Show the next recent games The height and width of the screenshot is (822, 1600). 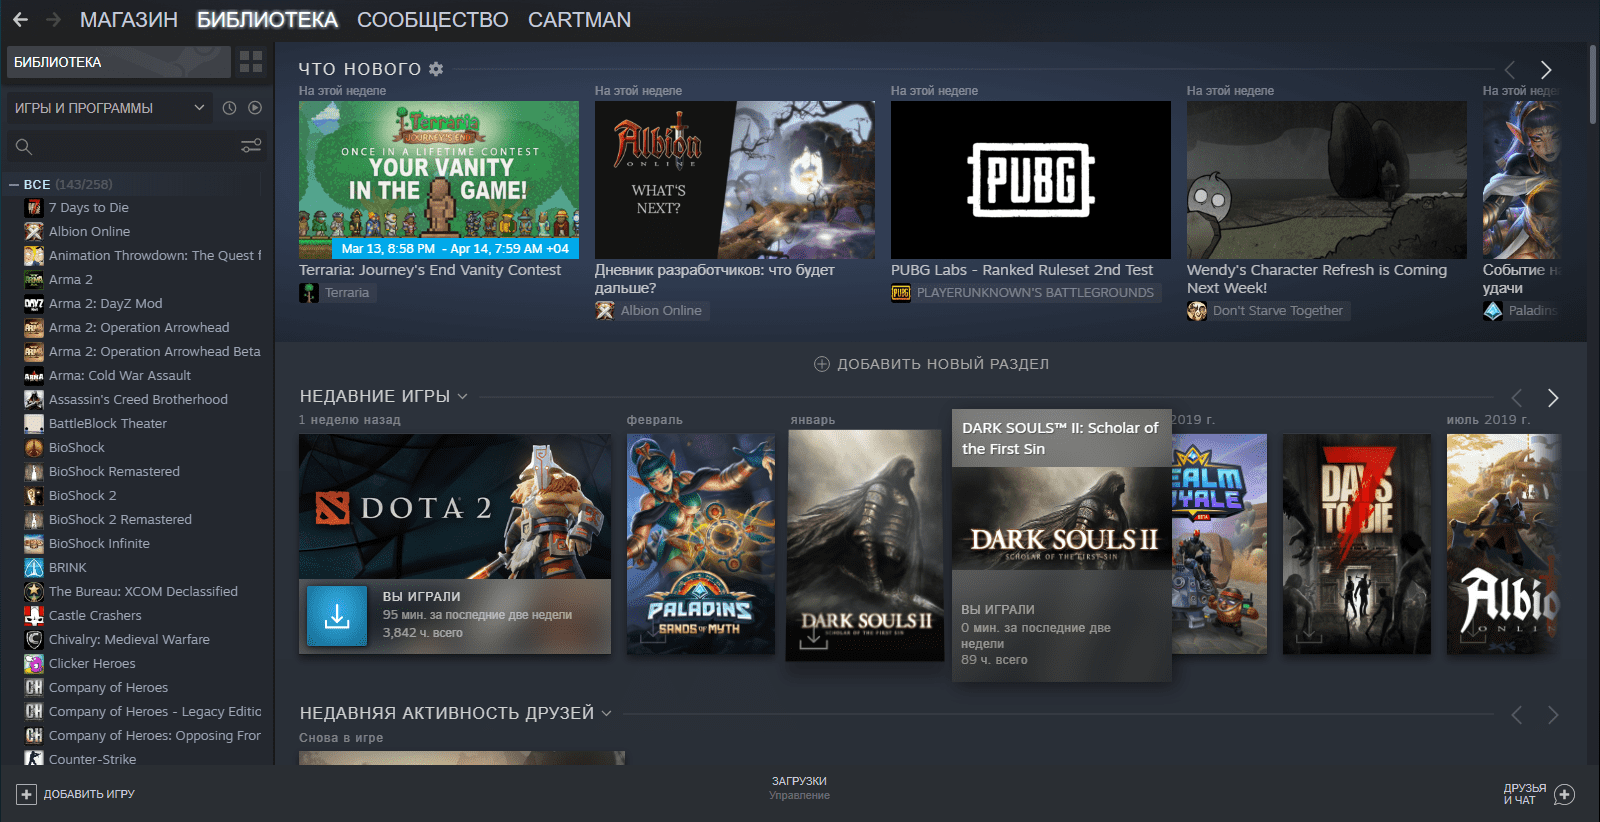1553,398
